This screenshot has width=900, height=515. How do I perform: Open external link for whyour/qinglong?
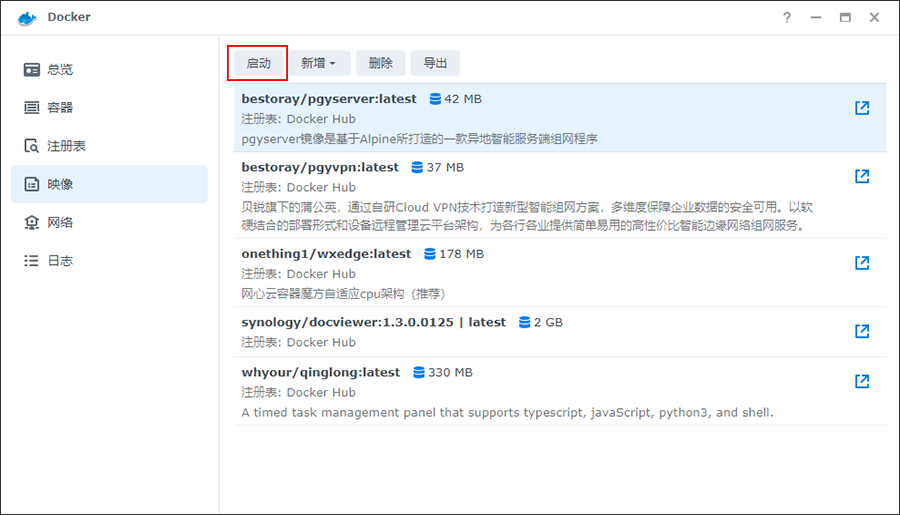pyautogui.click(x=862, y=381)
